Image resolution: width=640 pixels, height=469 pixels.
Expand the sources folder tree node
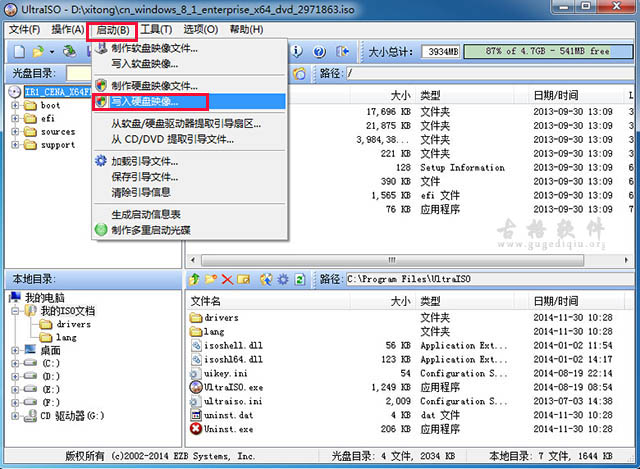coord(15,131)
